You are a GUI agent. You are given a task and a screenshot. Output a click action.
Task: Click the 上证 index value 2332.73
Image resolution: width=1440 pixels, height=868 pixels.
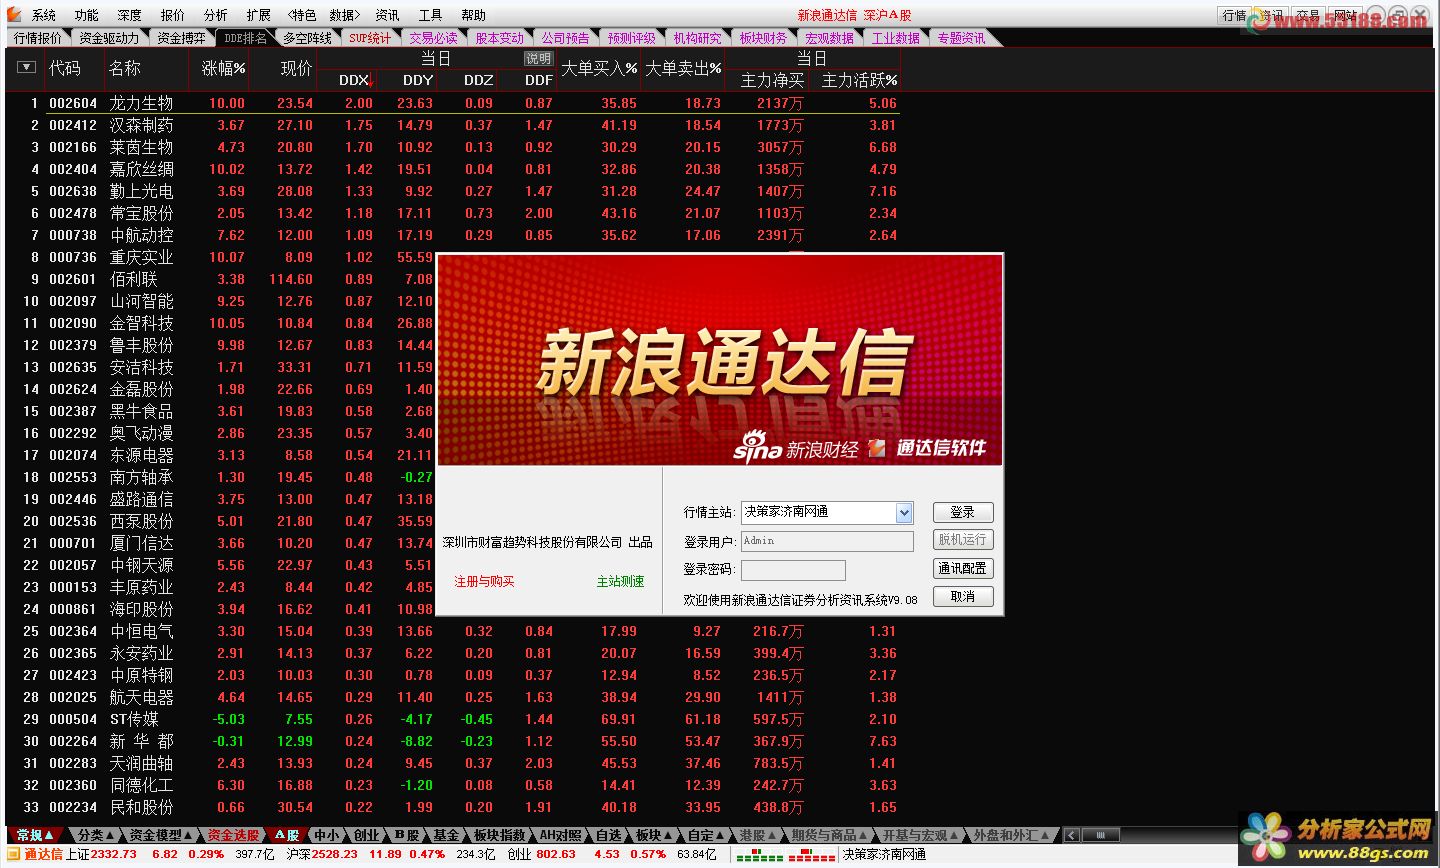click(113, 855)
